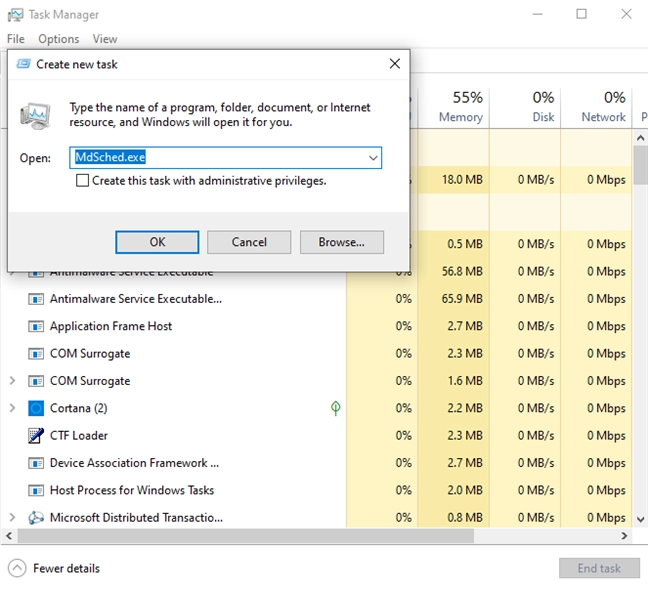Click Cortana (2) process name
The height and width of the screenshot is (591, 648).
[x=79, y=408]
